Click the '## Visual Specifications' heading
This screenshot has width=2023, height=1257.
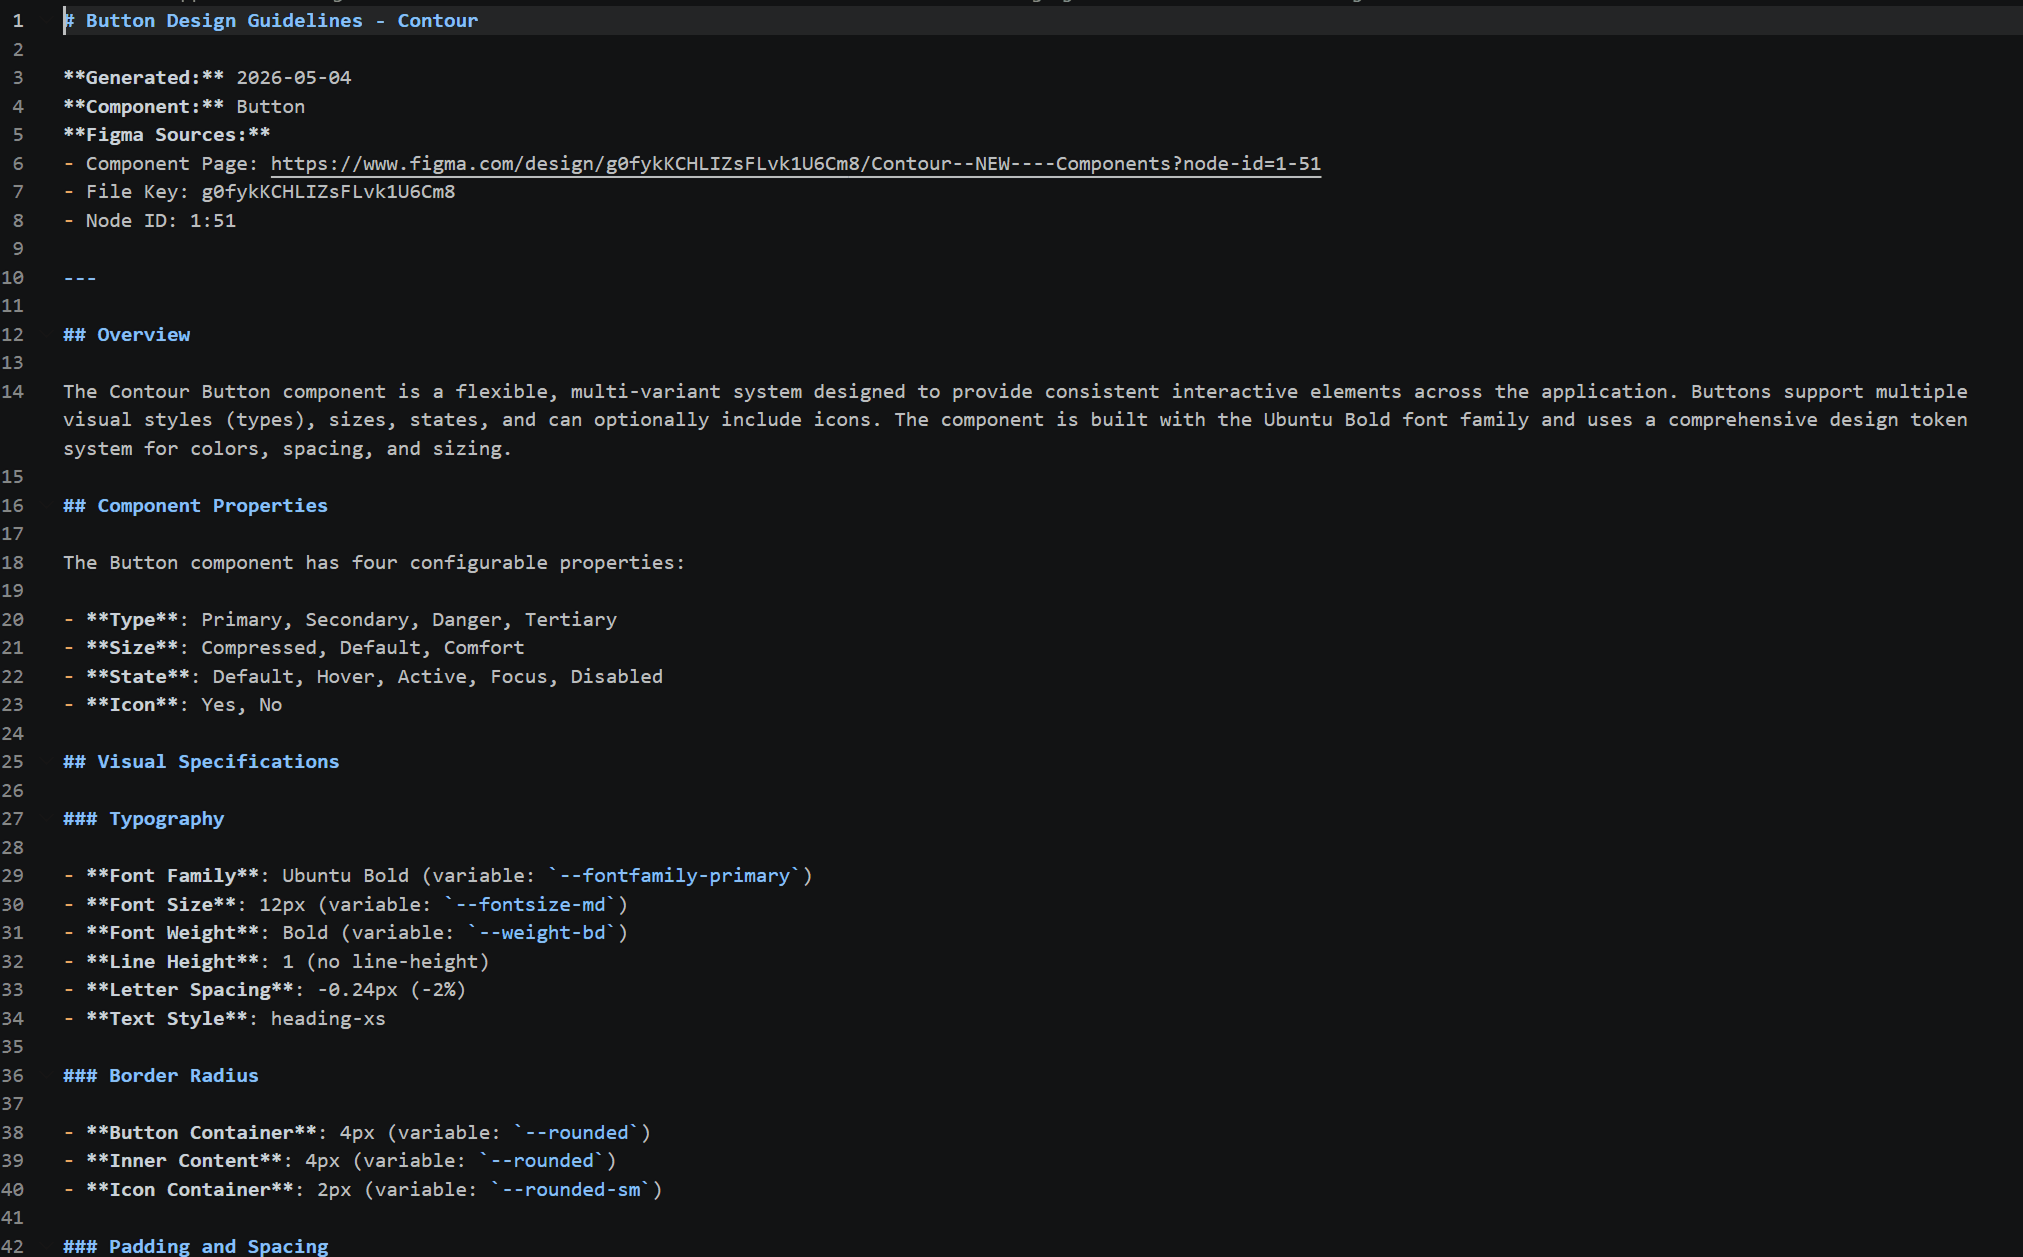(201, 762)
